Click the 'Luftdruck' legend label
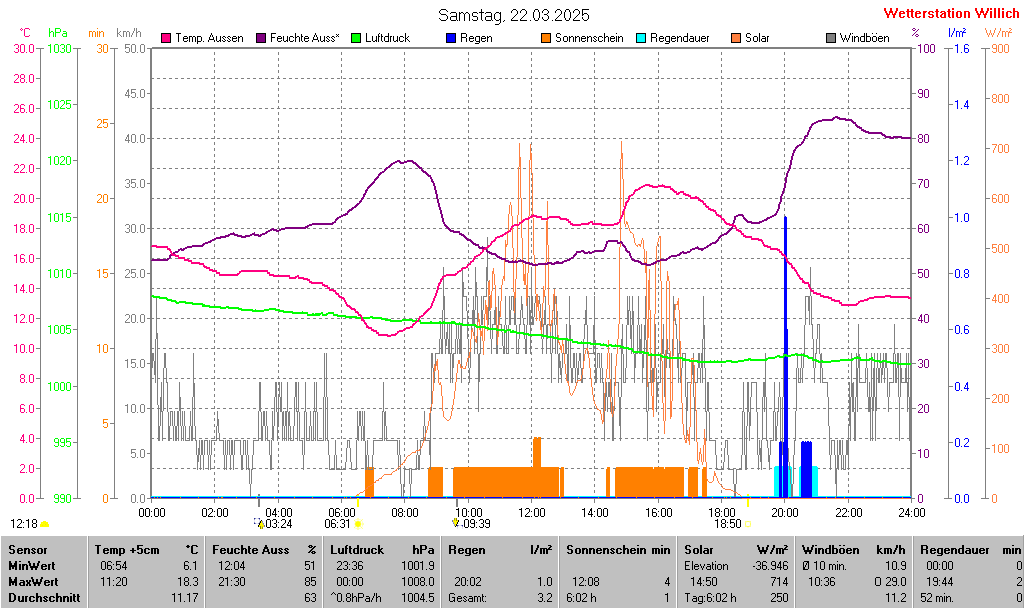The width and height of the screenshot is (1024, 608). [x=387, y=38]
